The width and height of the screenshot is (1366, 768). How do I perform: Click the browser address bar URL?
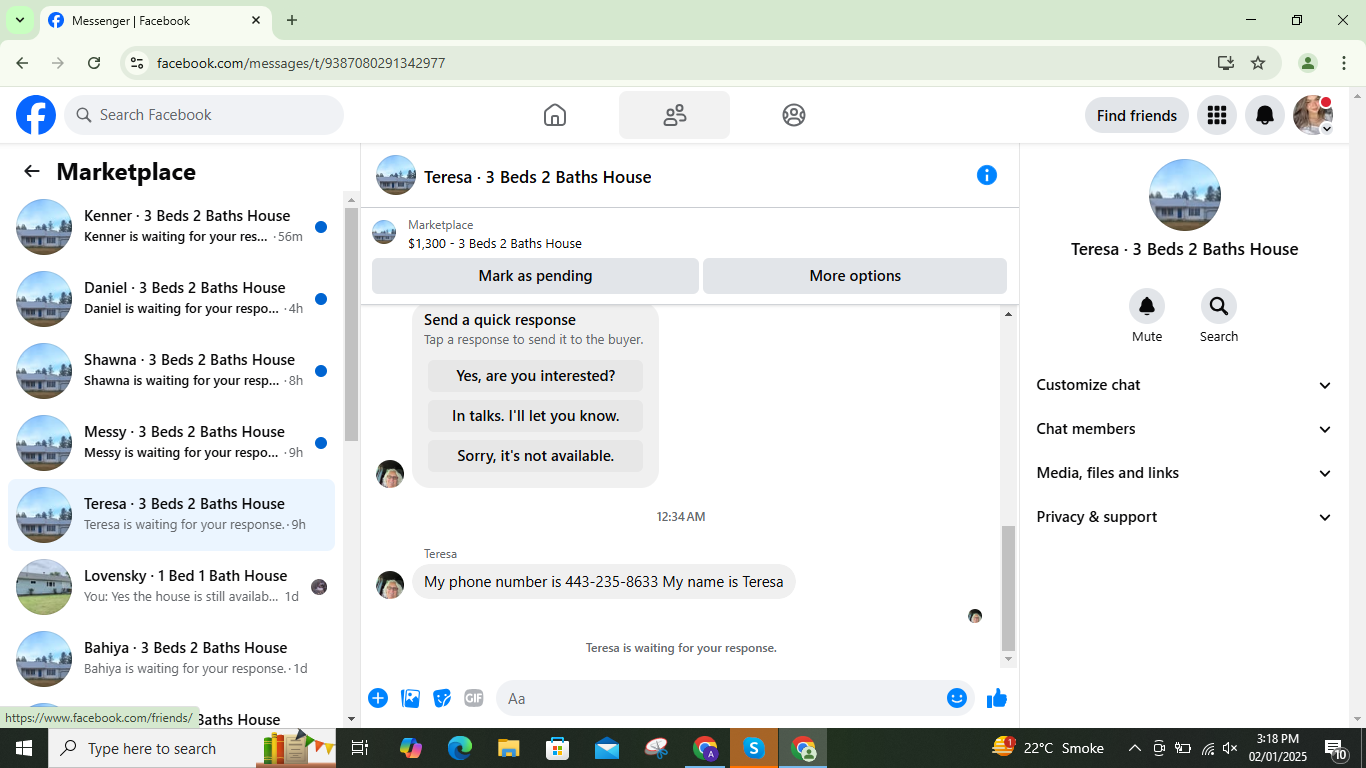[x=301, y=63]
